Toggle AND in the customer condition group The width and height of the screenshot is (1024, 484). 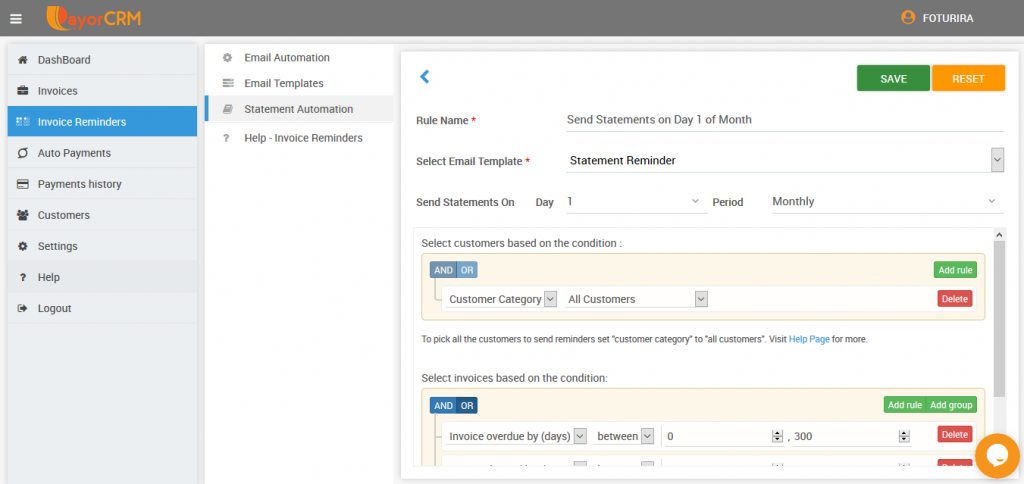pyautogui.click(x=443, y=270)
